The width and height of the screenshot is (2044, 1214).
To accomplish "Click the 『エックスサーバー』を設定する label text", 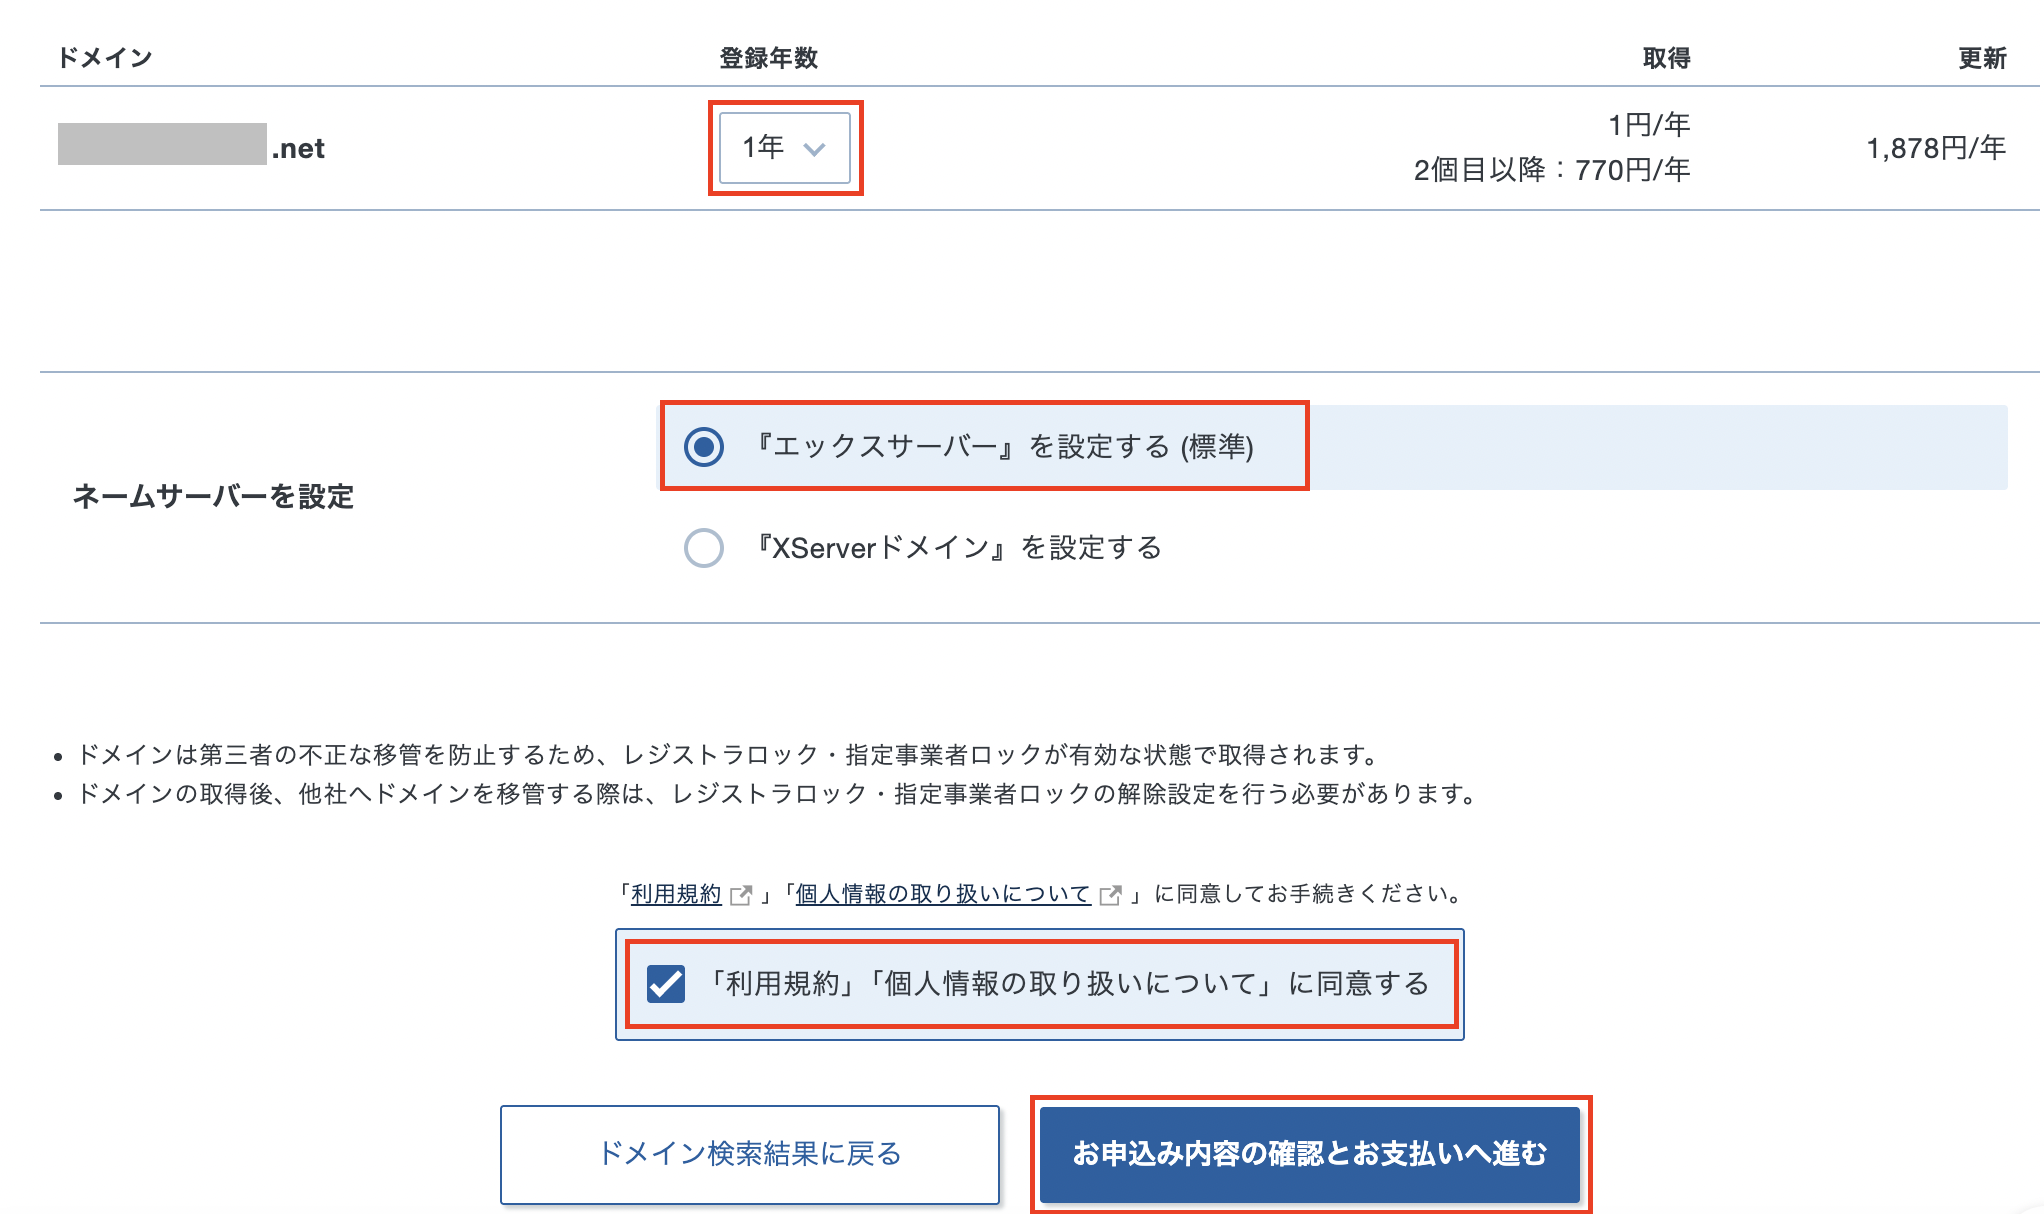I will pyautogui.click(x=1002, y=446).
